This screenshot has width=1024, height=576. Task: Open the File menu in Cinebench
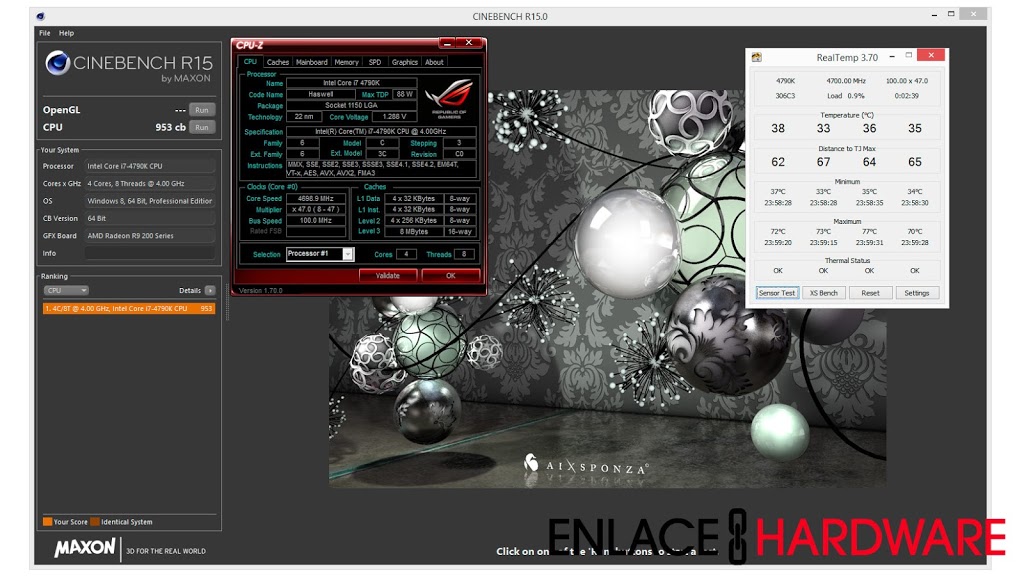pyautogui.click(x=44, y=33)
